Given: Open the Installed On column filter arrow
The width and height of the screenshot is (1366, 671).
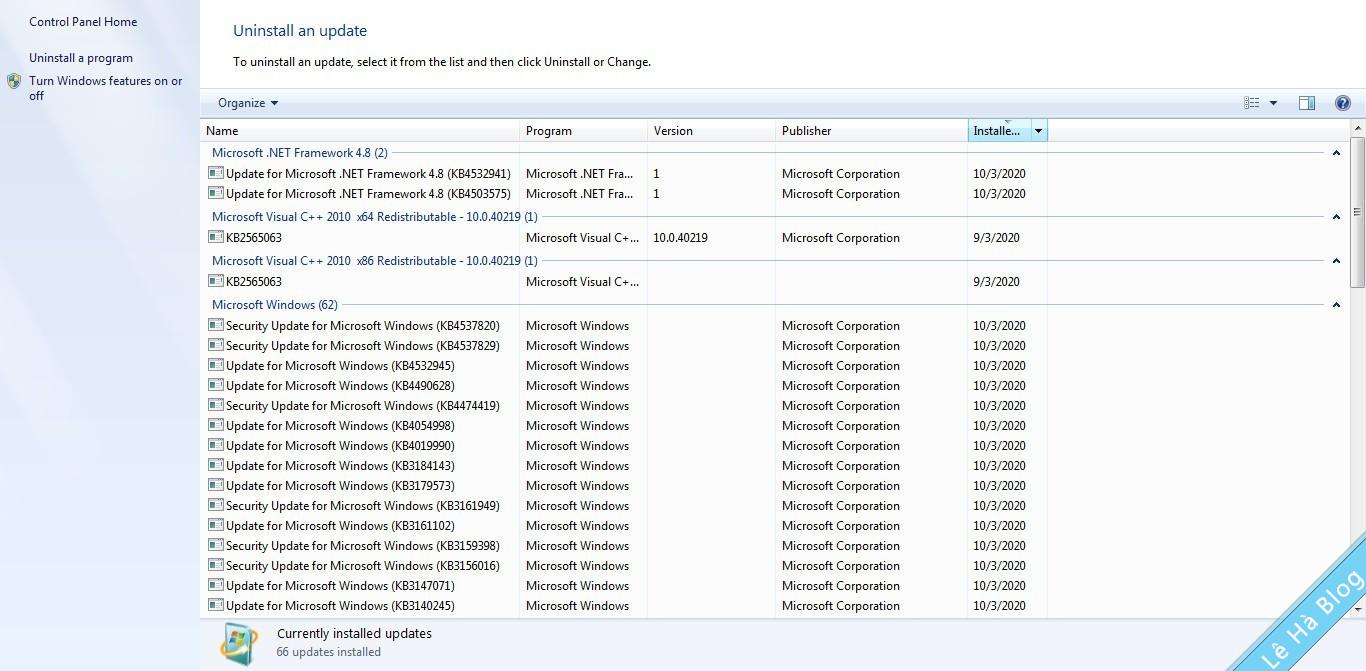Looking at the screenshot, I should 1038,131.
